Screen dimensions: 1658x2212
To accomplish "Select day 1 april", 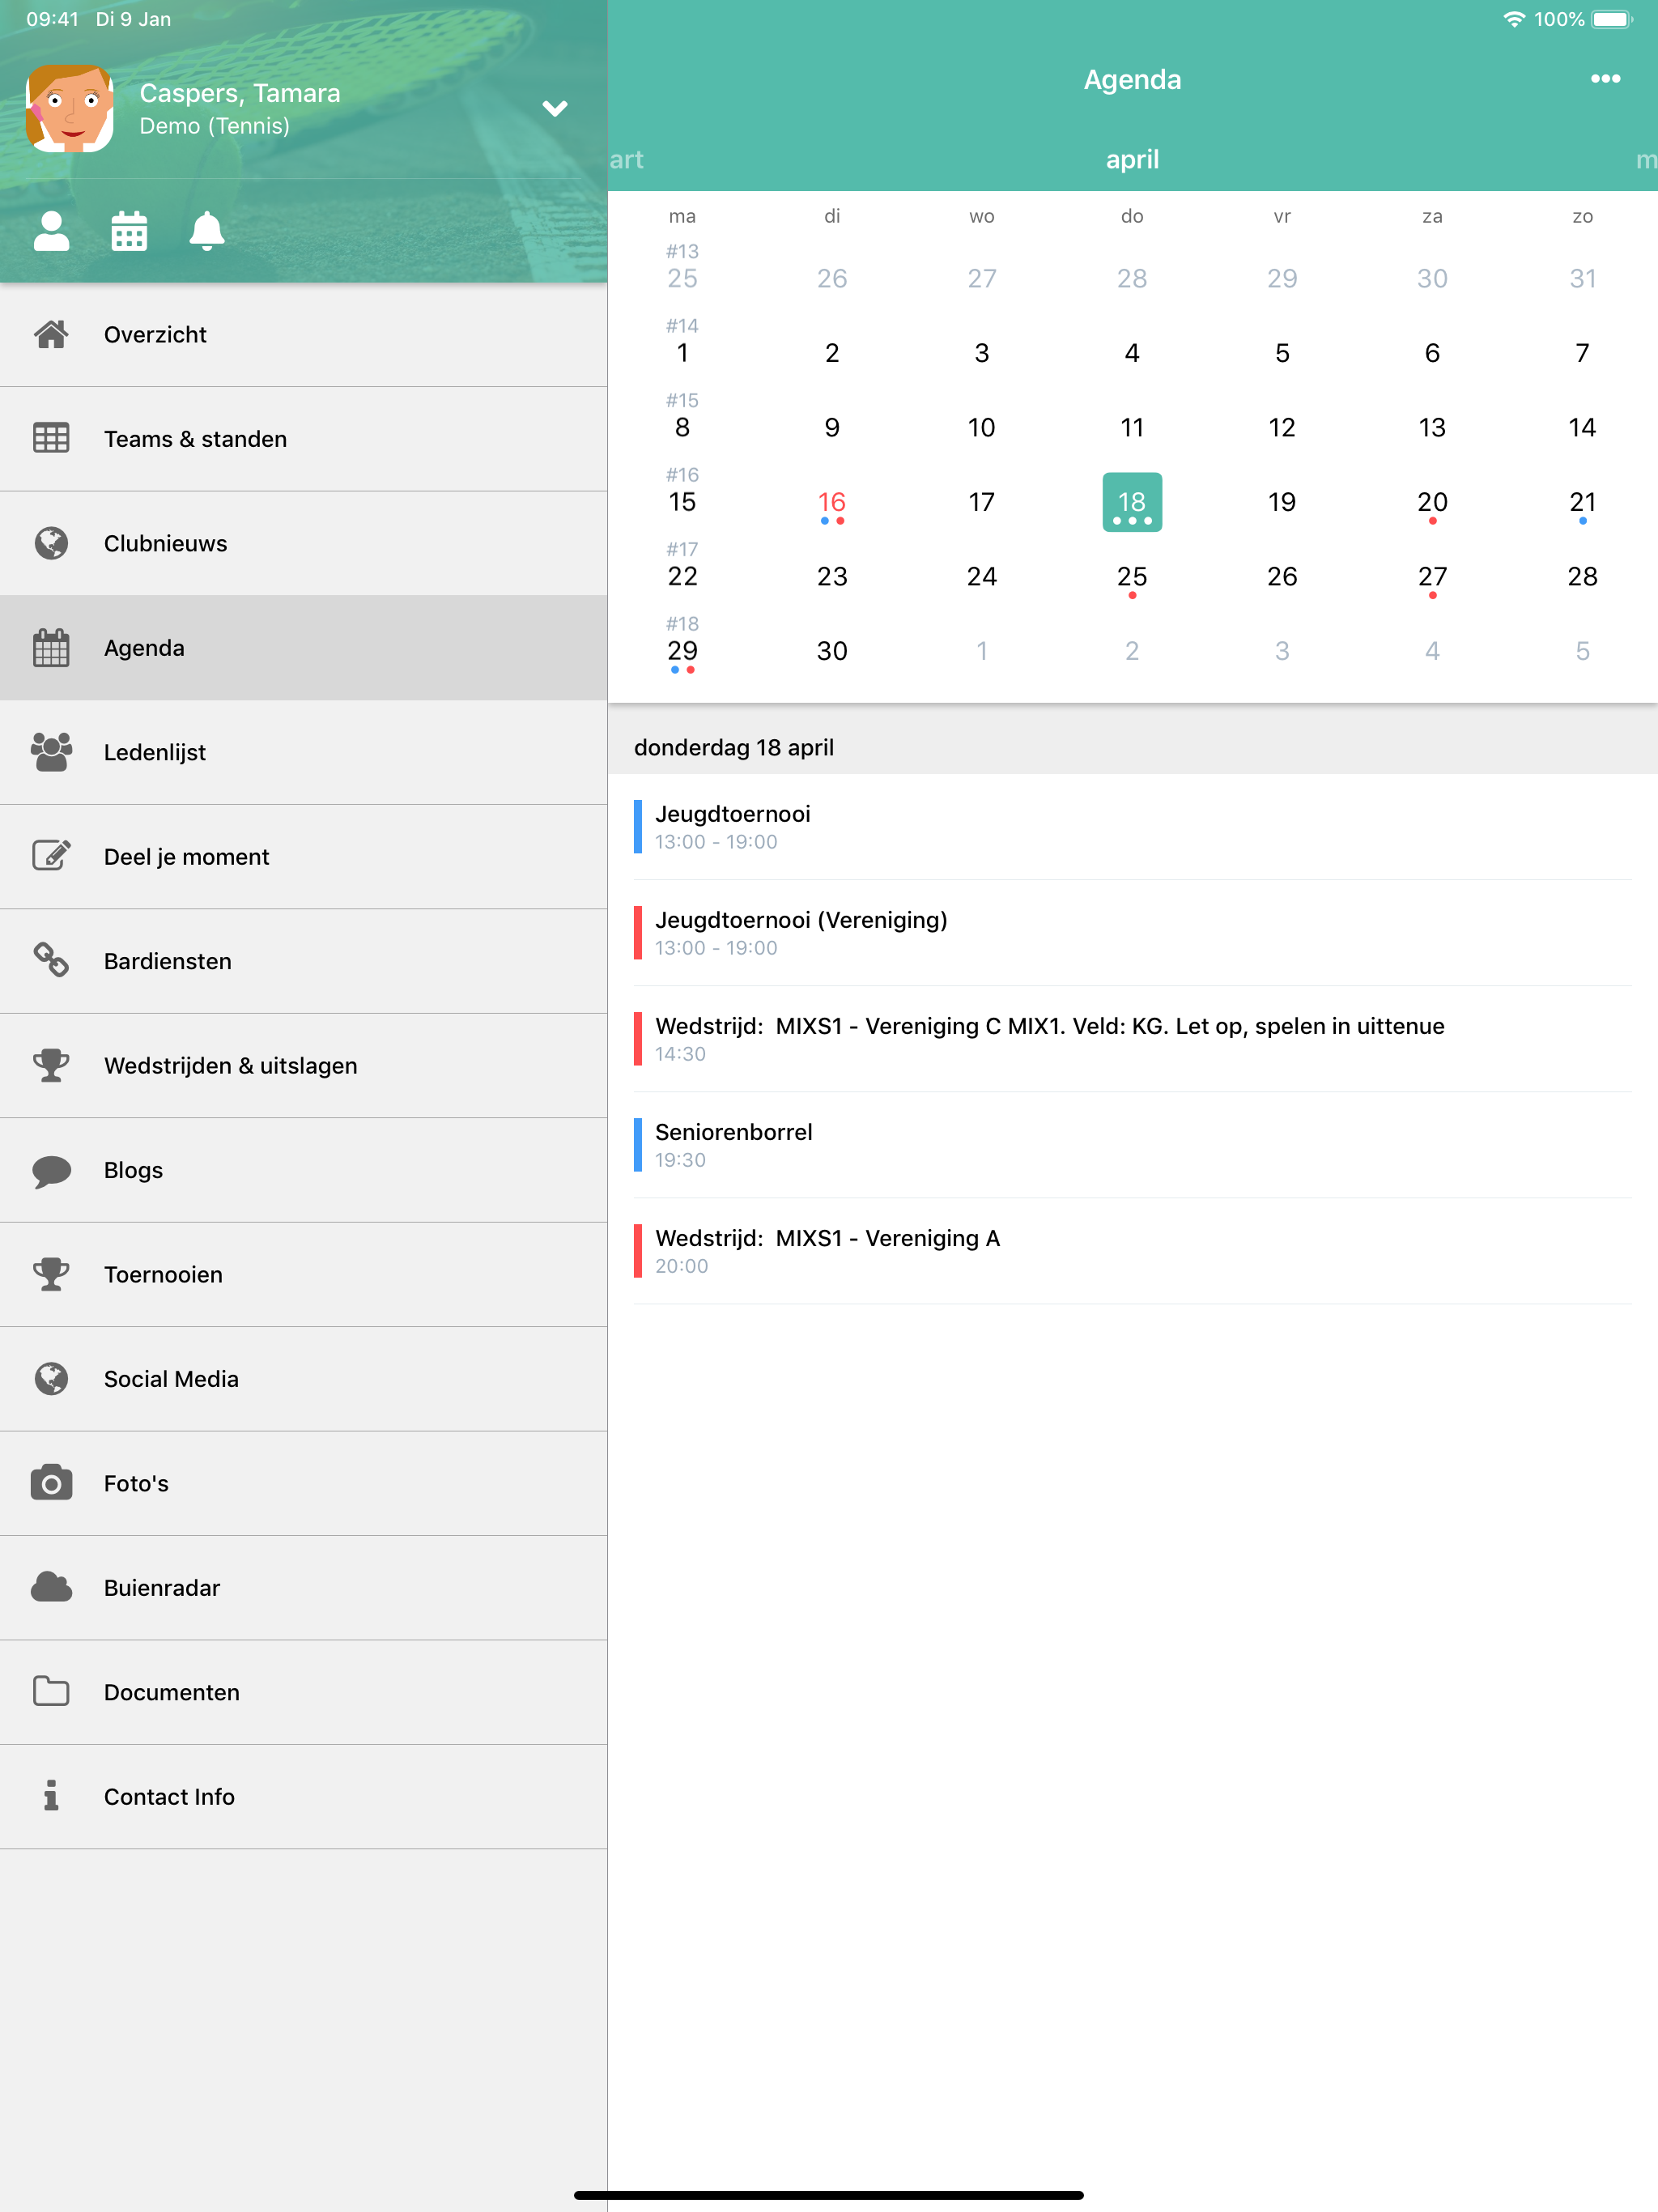I will [682, 353].
